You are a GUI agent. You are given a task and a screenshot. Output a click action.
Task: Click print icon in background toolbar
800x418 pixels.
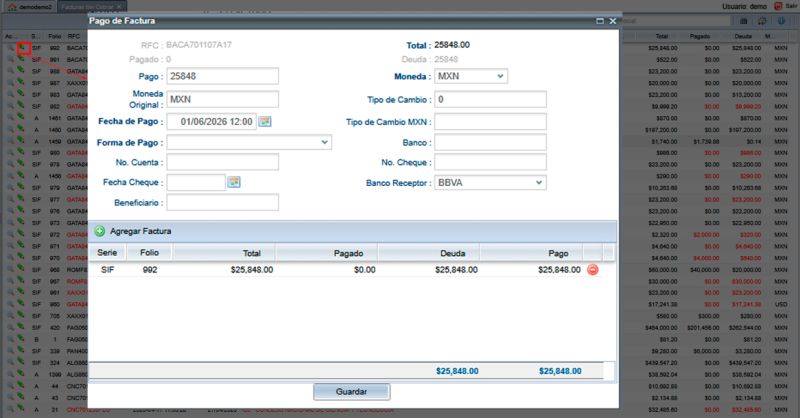[743, 21]
